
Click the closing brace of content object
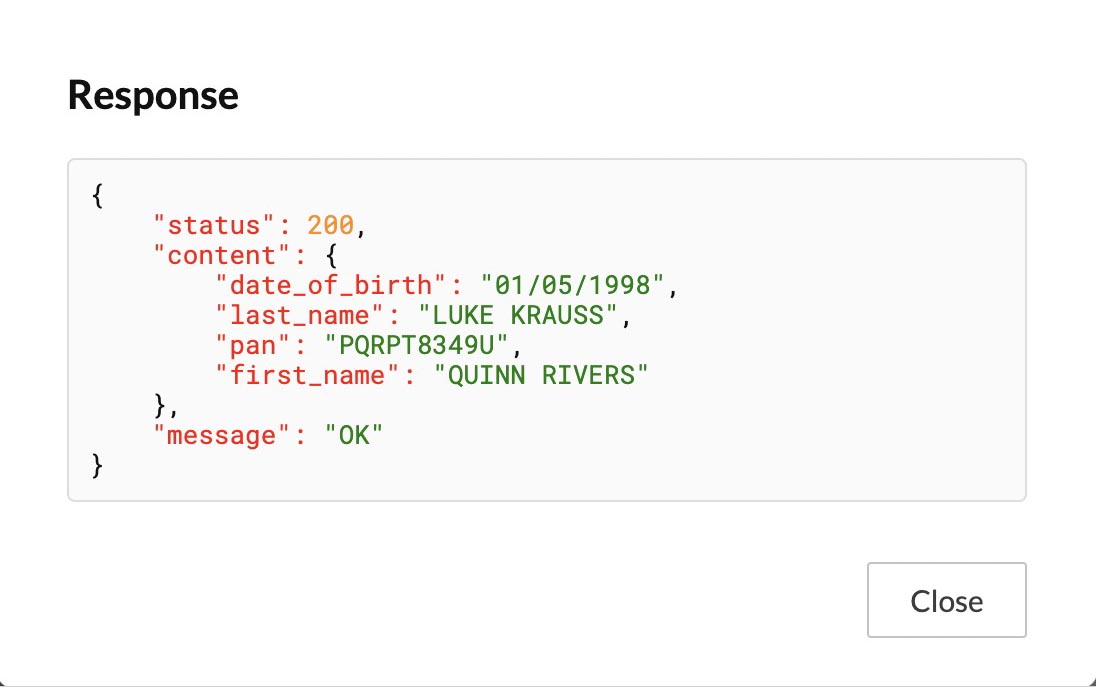(160, 405)
